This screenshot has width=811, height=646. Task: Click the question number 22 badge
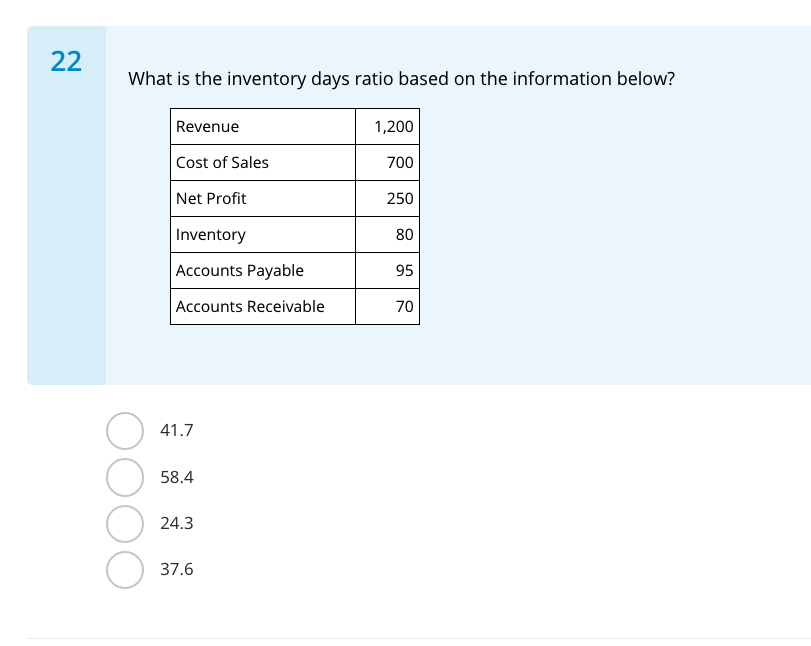pyautogui.click(x=66, y=62)
